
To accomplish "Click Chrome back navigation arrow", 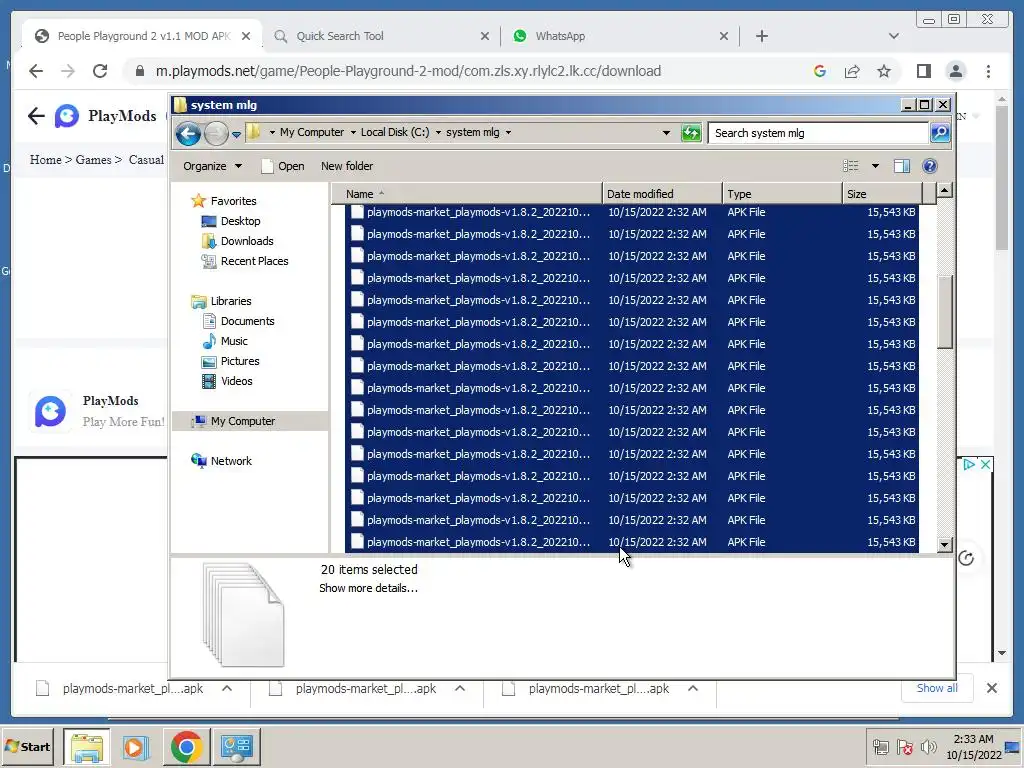I will 36,71.
